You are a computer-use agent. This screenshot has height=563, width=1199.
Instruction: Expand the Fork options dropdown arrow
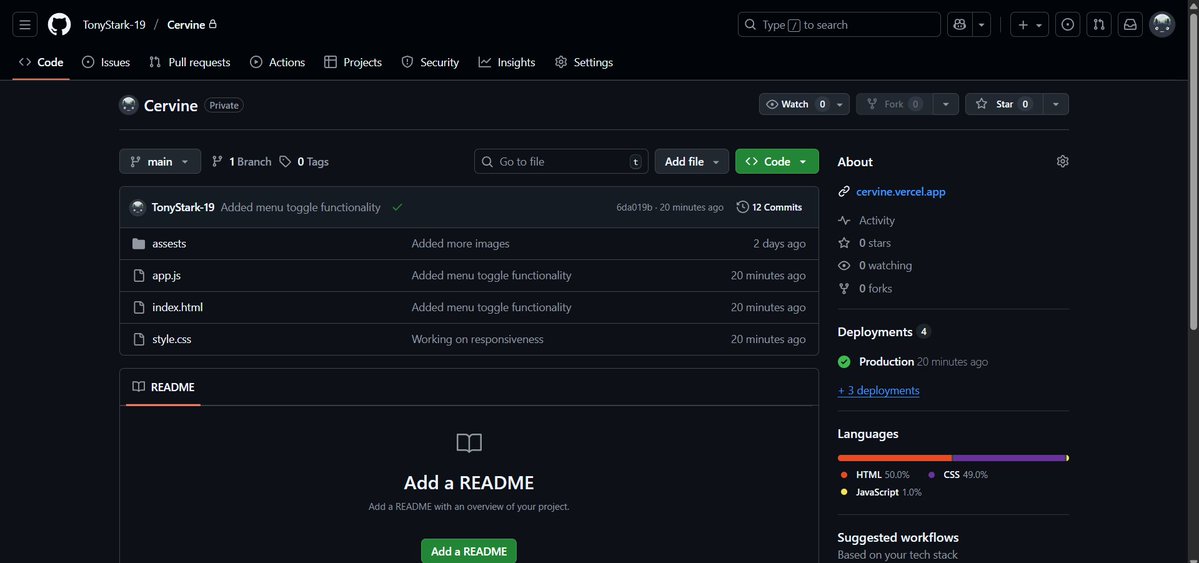pos(945,104)
